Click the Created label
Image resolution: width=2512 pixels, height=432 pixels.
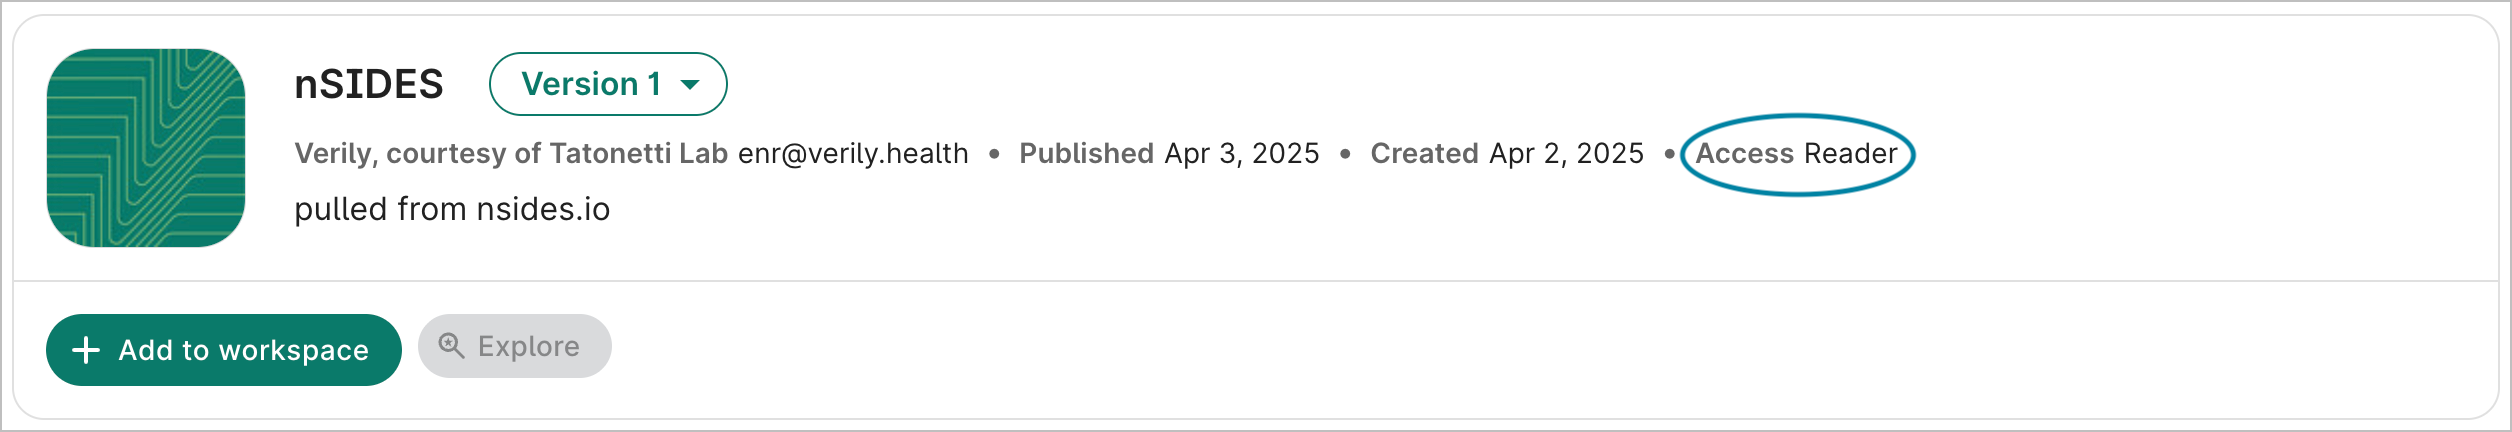(x=1424, y=154)
